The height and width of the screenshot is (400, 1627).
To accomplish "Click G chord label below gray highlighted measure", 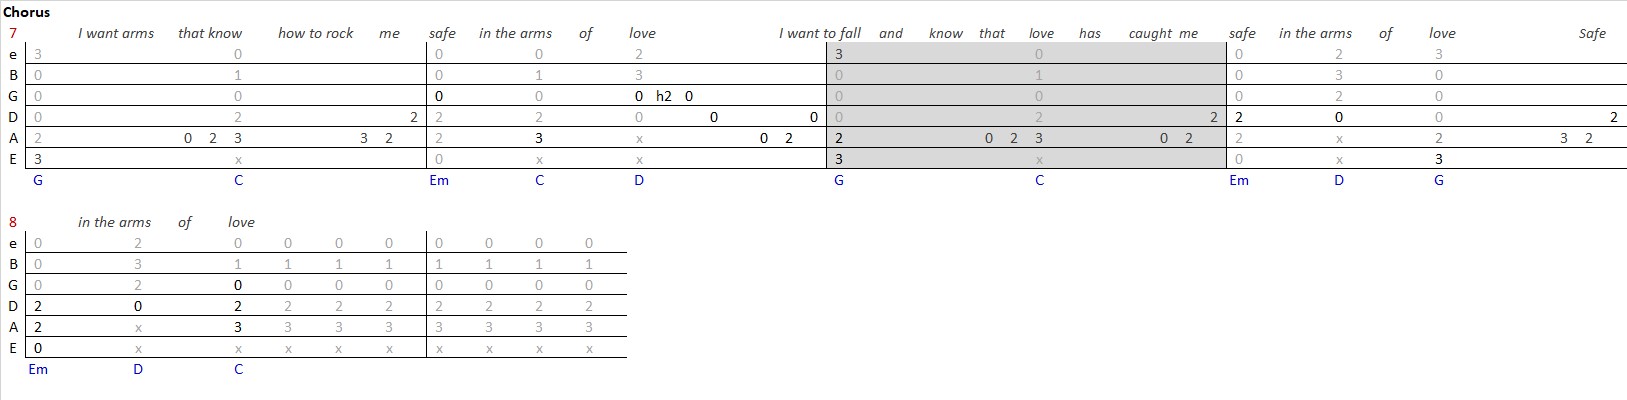I will 838,180.
